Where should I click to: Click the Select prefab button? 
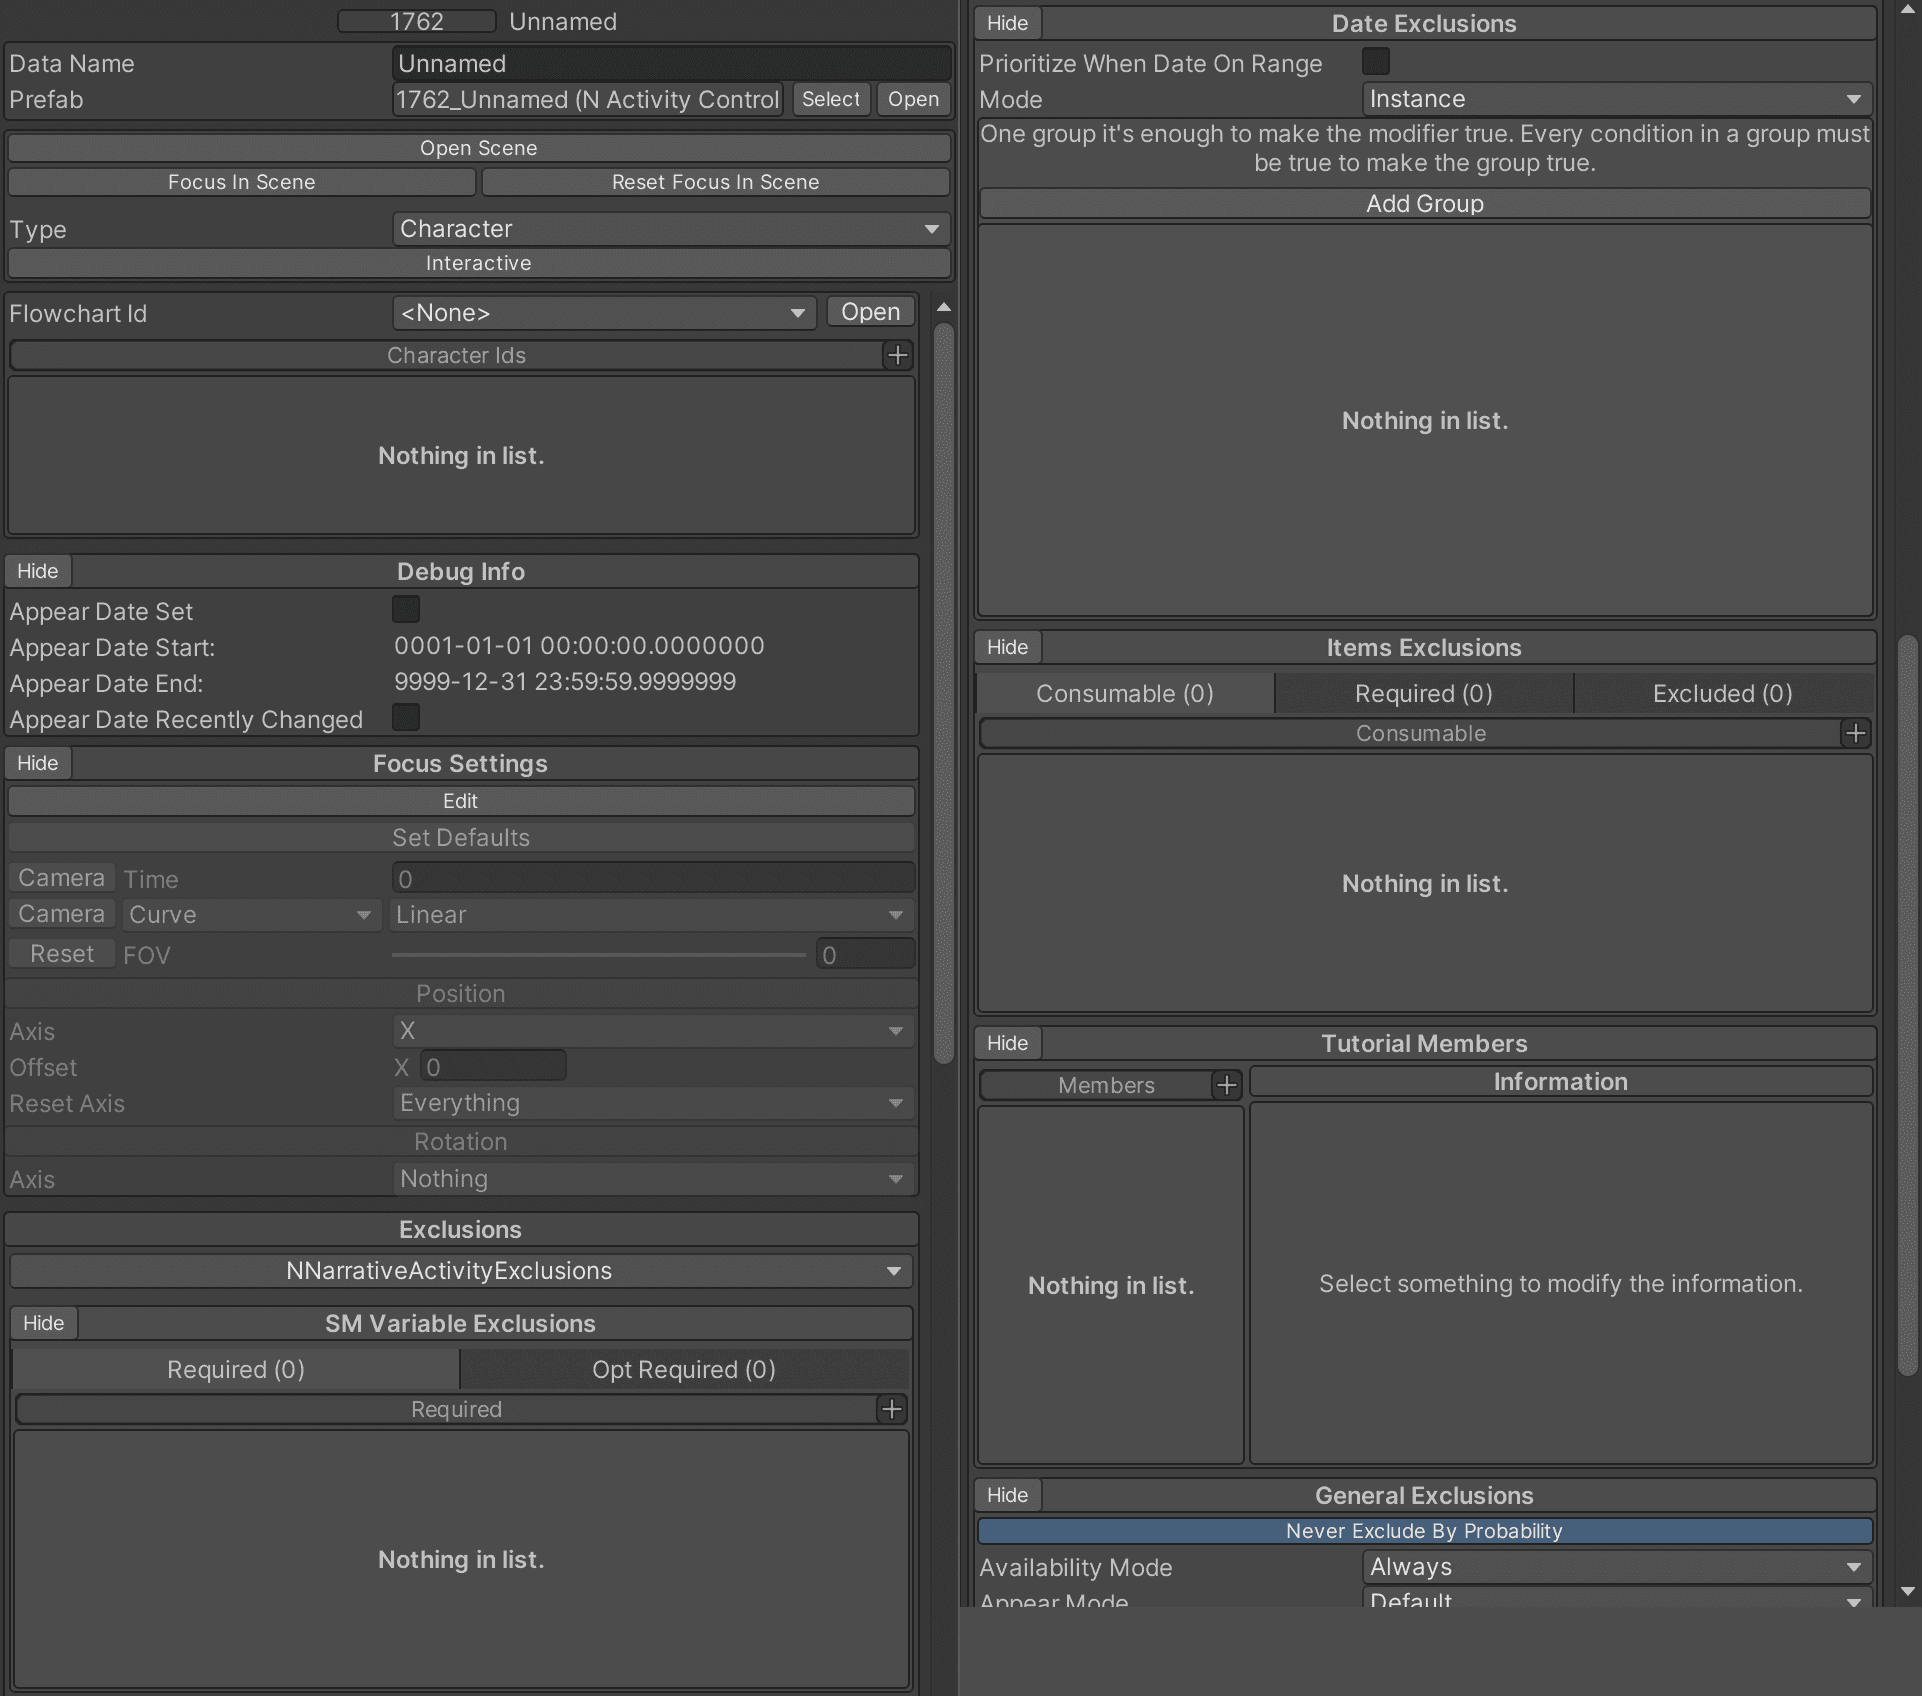coord(831,99)
